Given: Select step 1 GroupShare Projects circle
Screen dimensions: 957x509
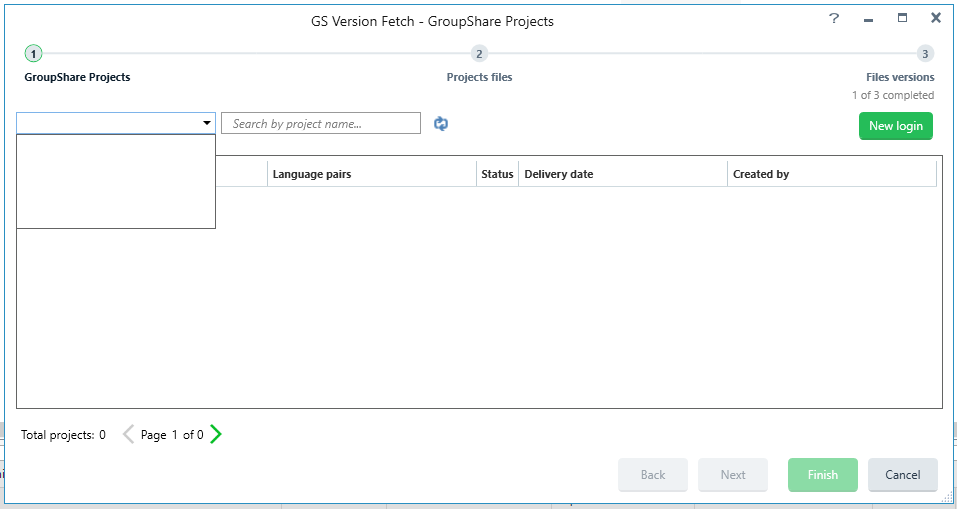Looking at the screenshot, I should [x=33, y=54].
